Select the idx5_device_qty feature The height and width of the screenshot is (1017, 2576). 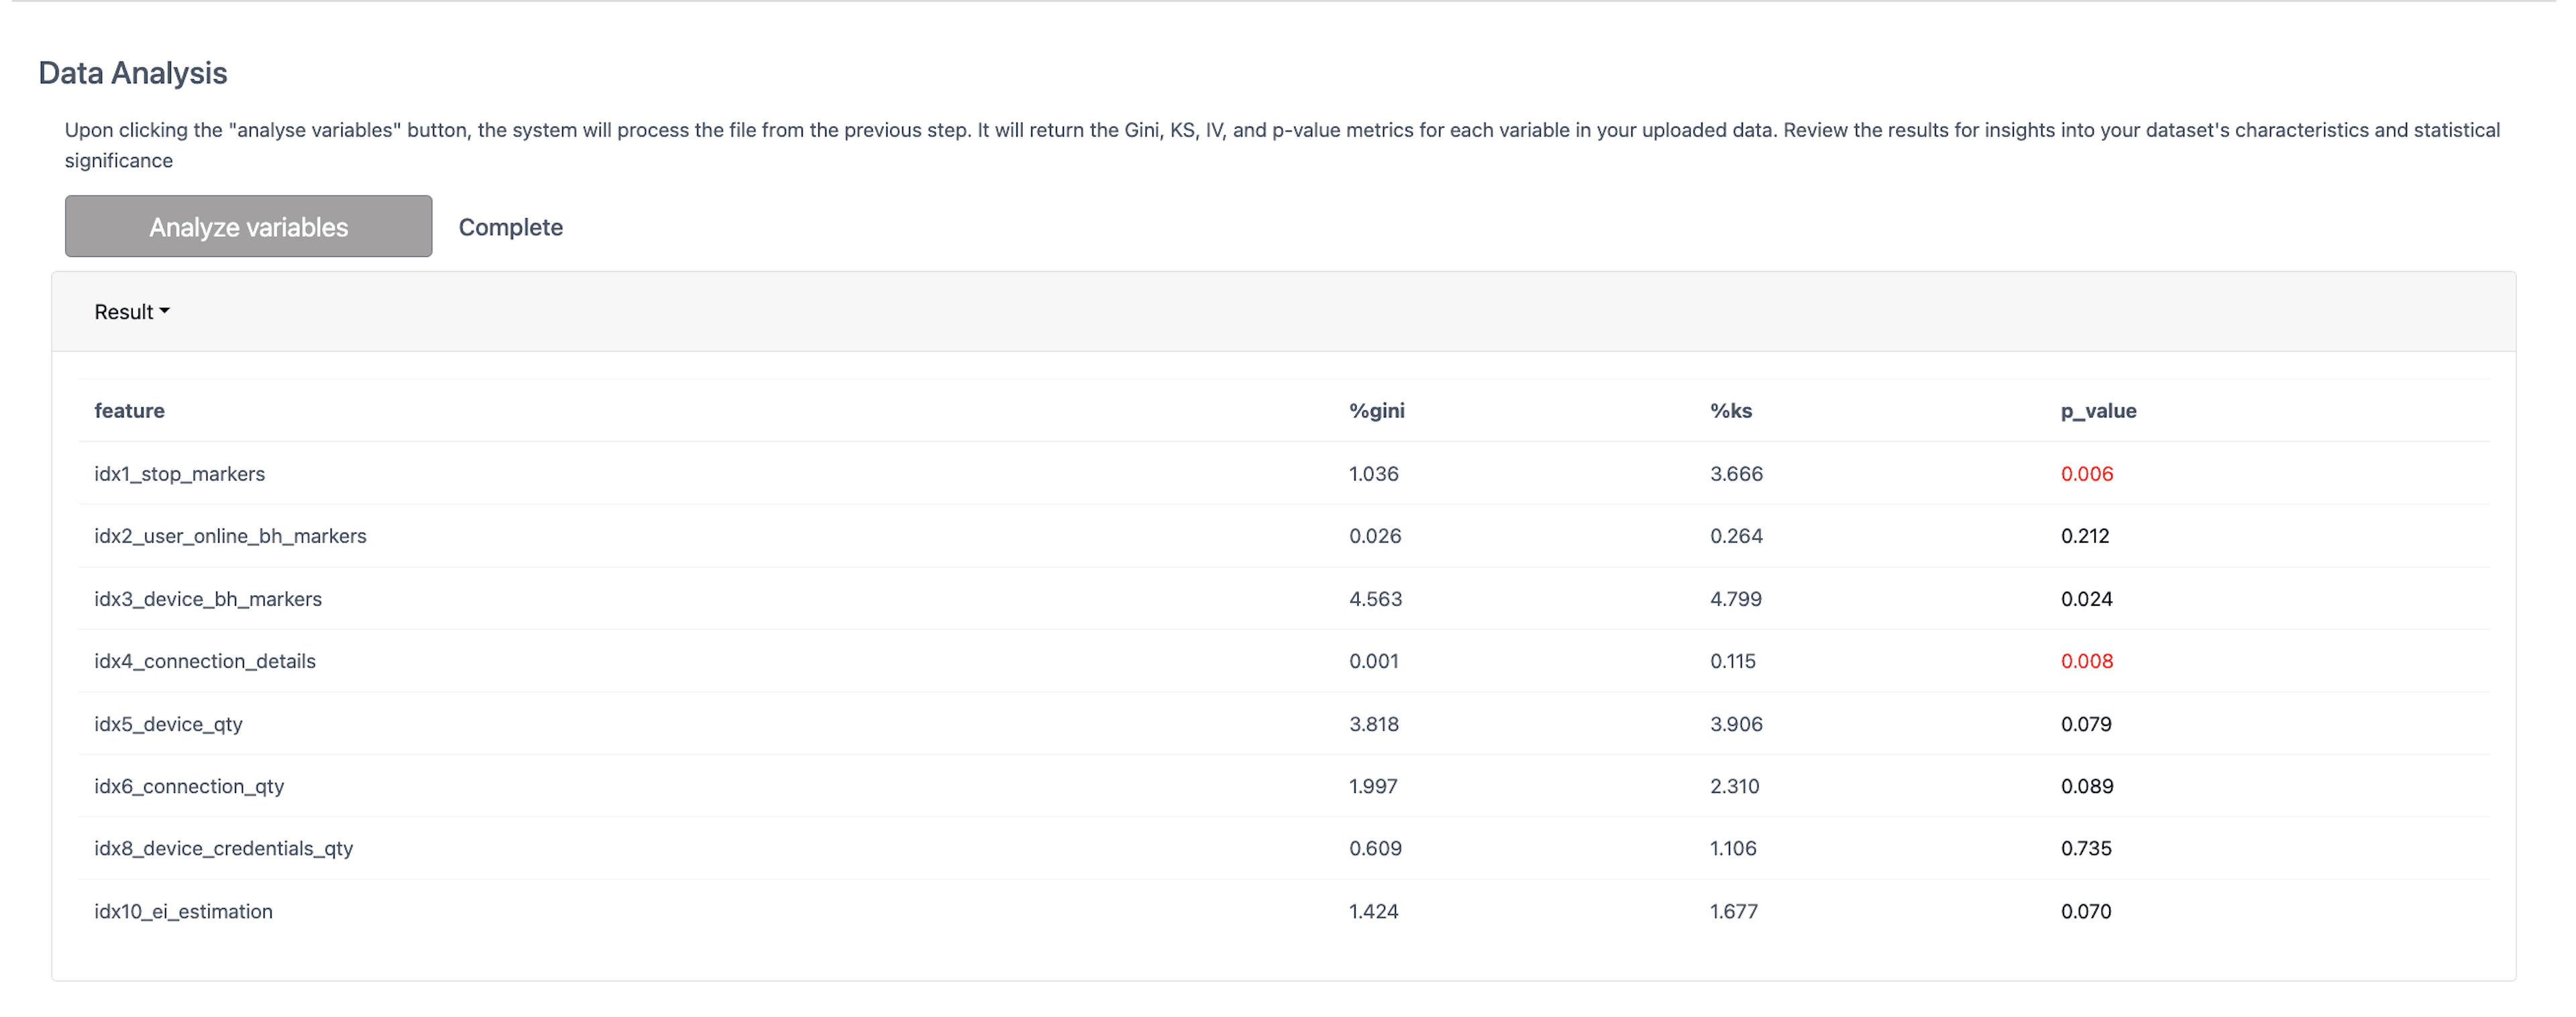(168, 724)
